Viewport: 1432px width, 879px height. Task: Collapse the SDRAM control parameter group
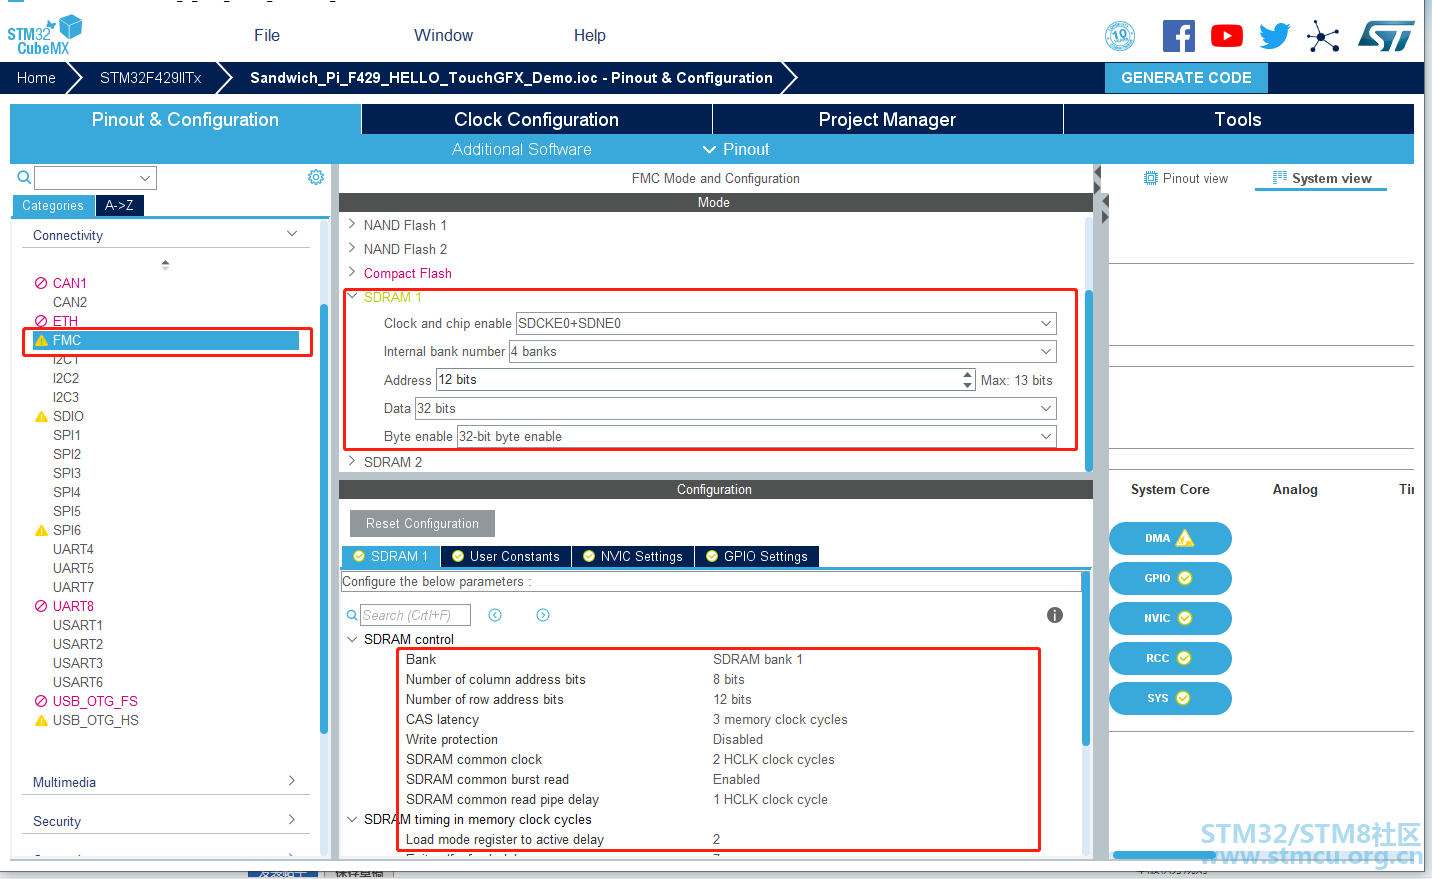tap(352, 639)
